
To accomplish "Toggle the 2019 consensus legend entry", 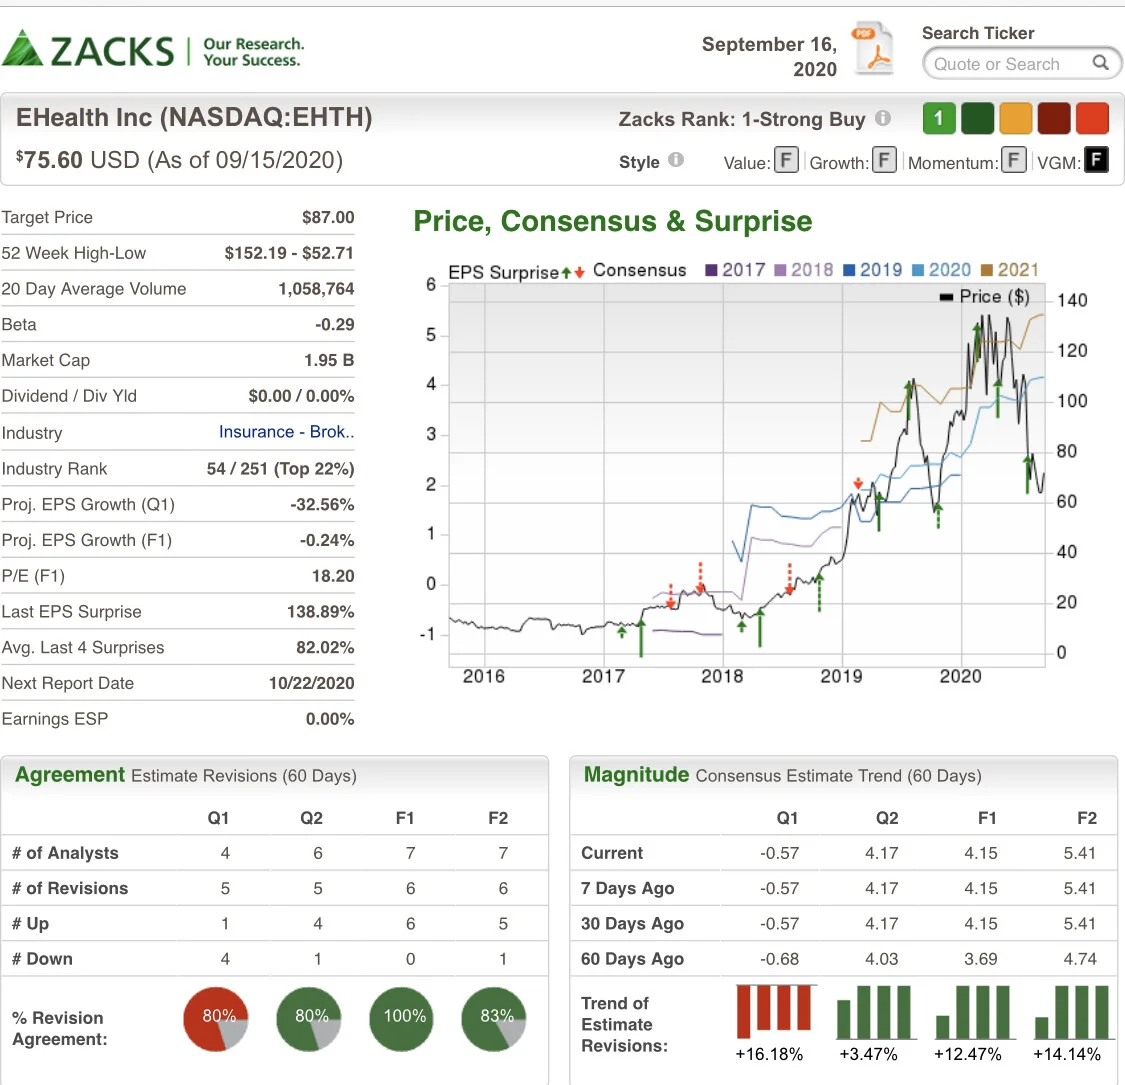I will click(872, 270).
